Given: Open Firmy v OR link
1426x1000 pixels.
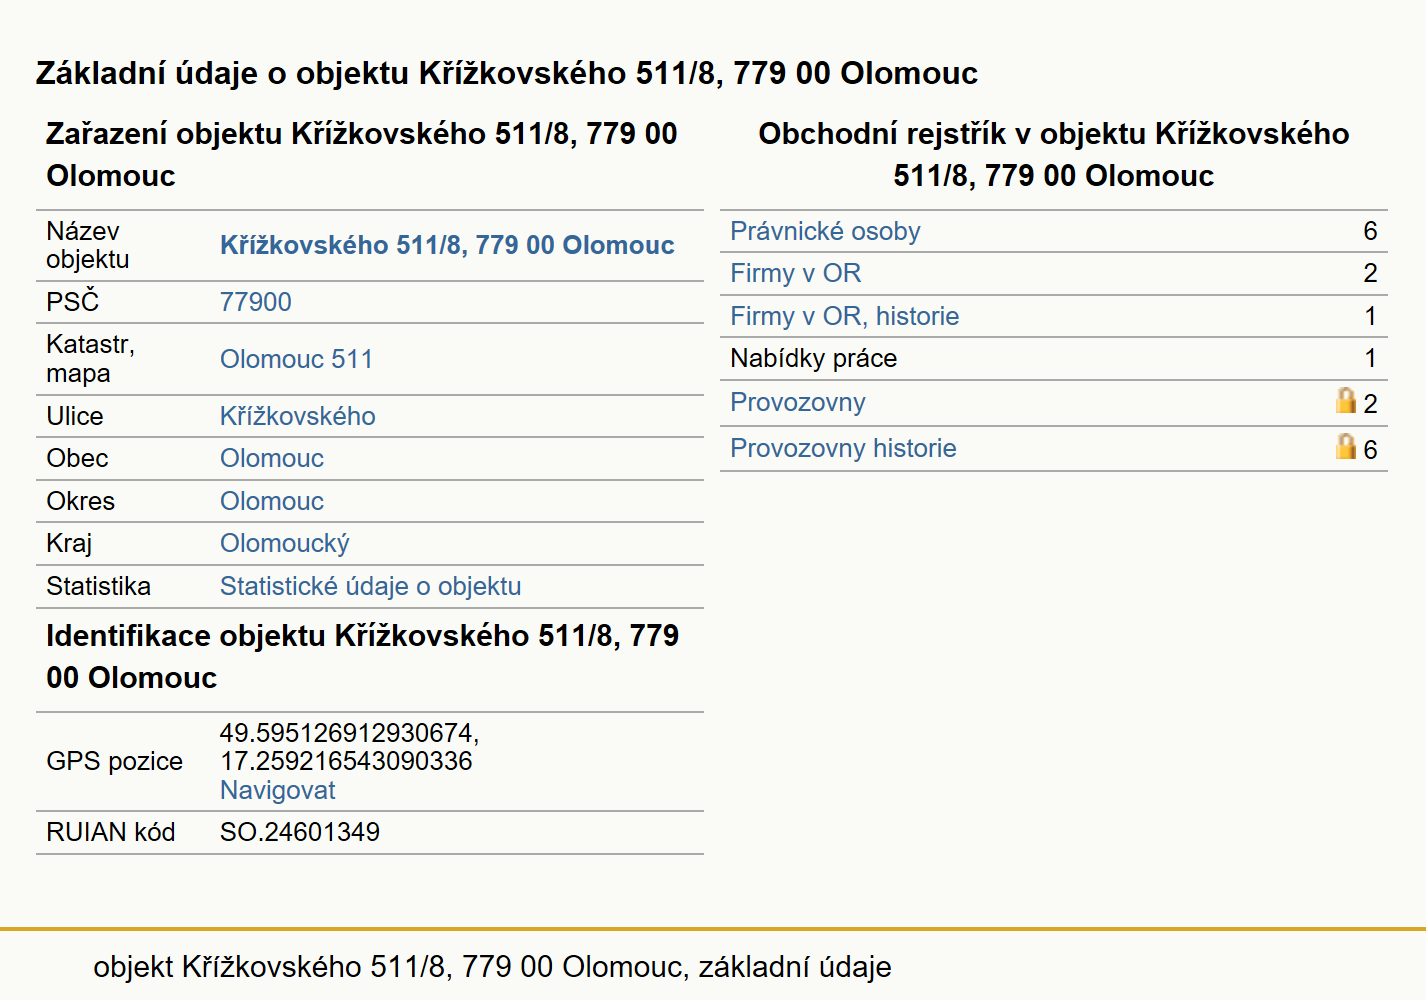Looking at the screenshot, I should [x=795, y=273].
